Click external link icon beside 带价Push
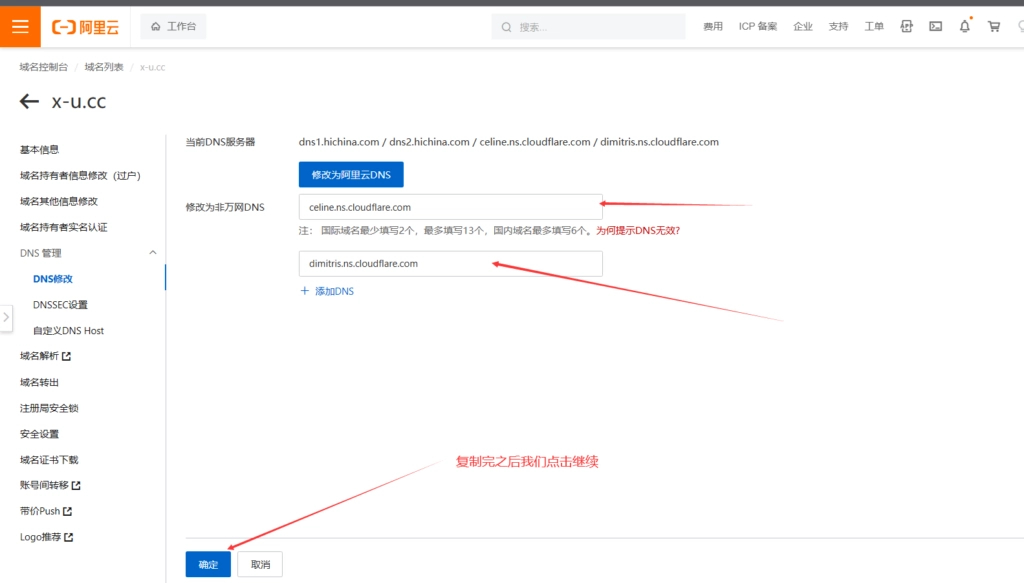The width and height of the screenshot is (1024, 583). tap(67, 511)
